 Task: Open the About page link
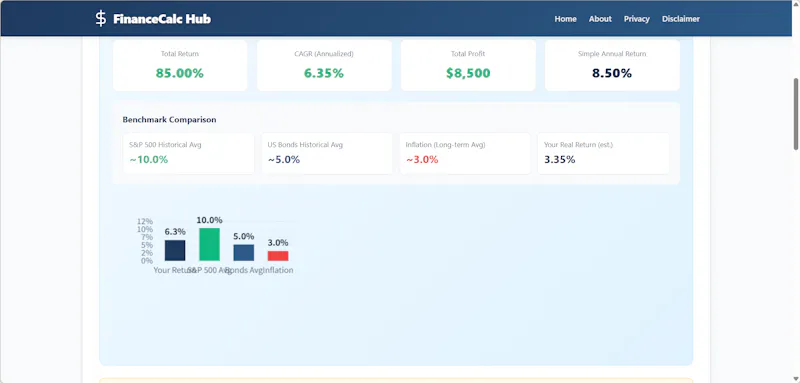tap(600, 19)
